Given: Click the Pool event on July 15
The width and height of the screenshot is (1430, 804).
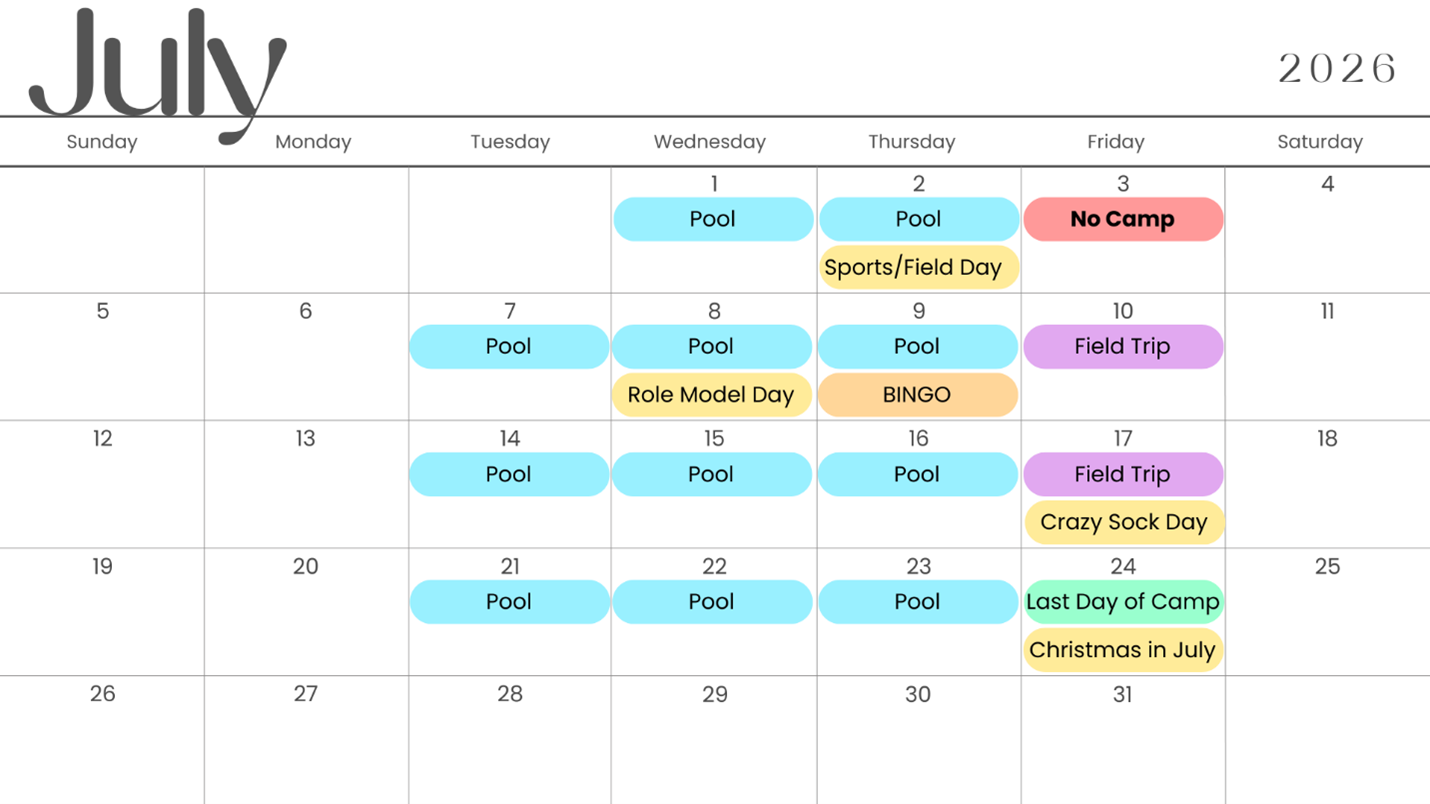Looking at the screenshot, I should click(x=711, y=474).
